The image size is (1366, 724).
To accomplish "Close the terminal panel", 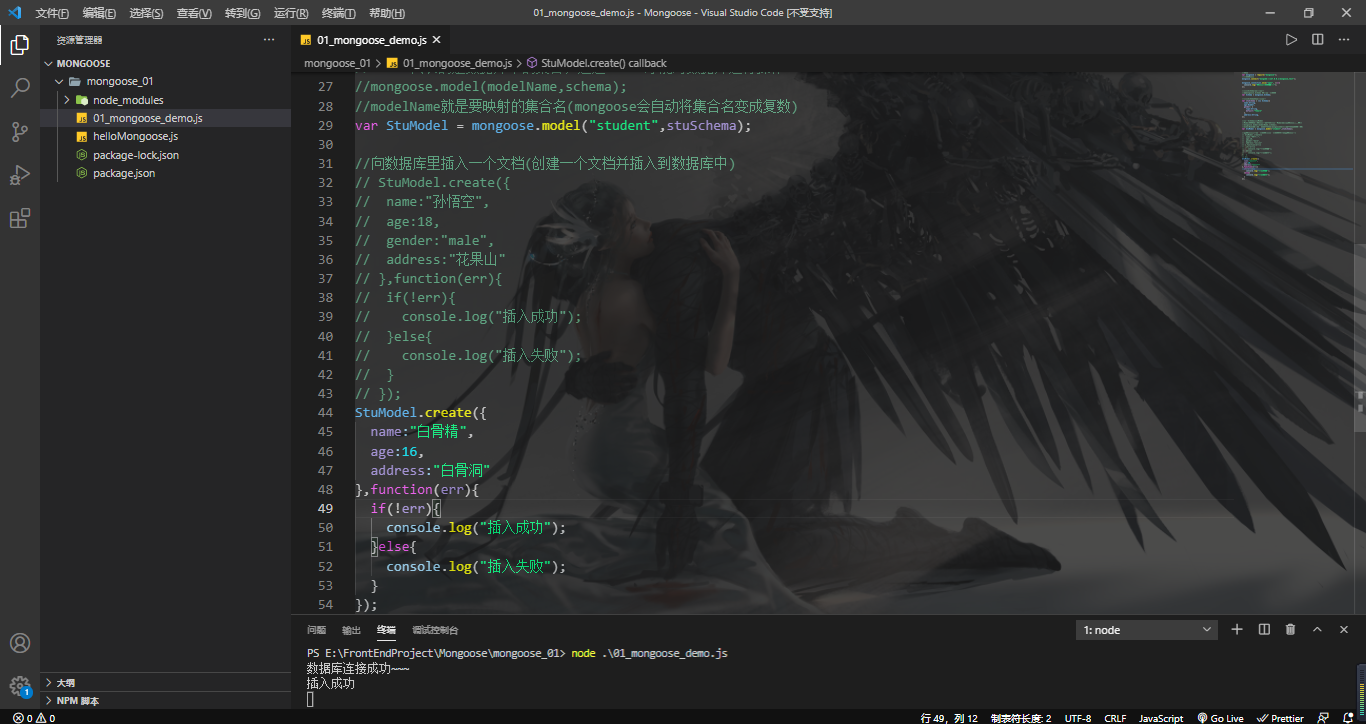I will pos(1343,629).
